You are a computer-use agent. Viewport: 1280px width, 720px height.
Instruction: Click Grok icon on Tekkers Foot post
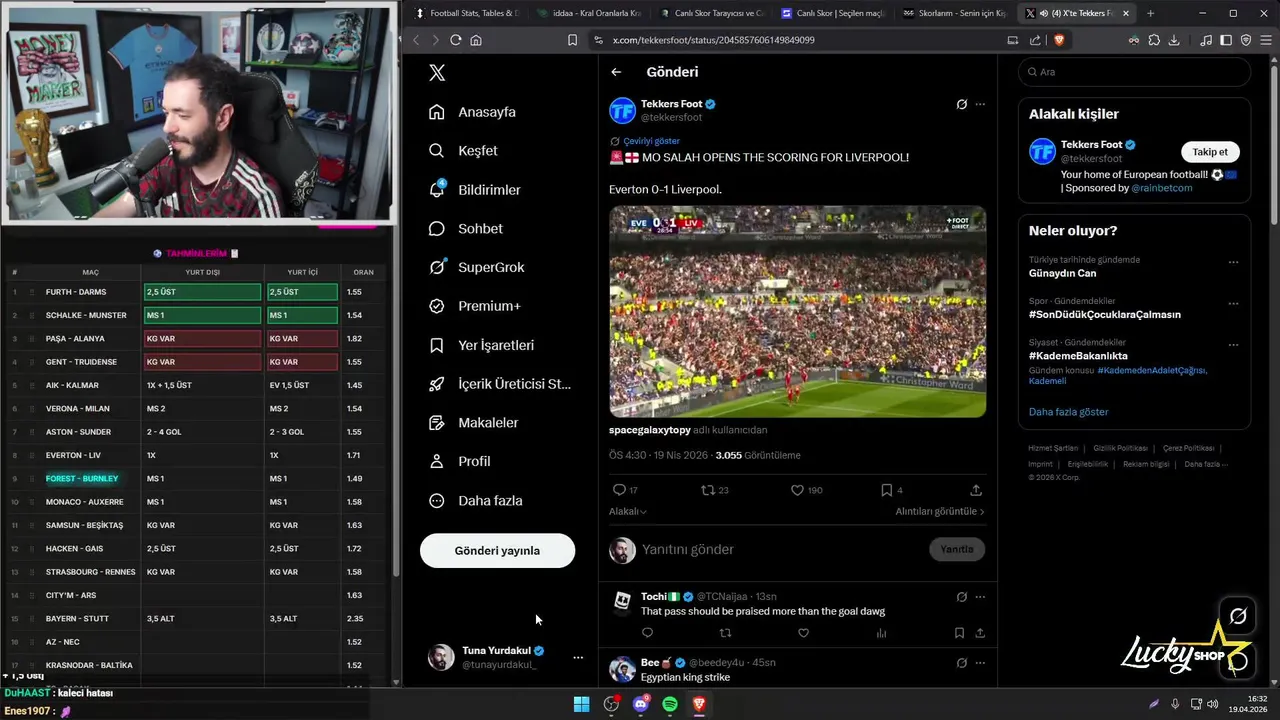coord(961,104)
